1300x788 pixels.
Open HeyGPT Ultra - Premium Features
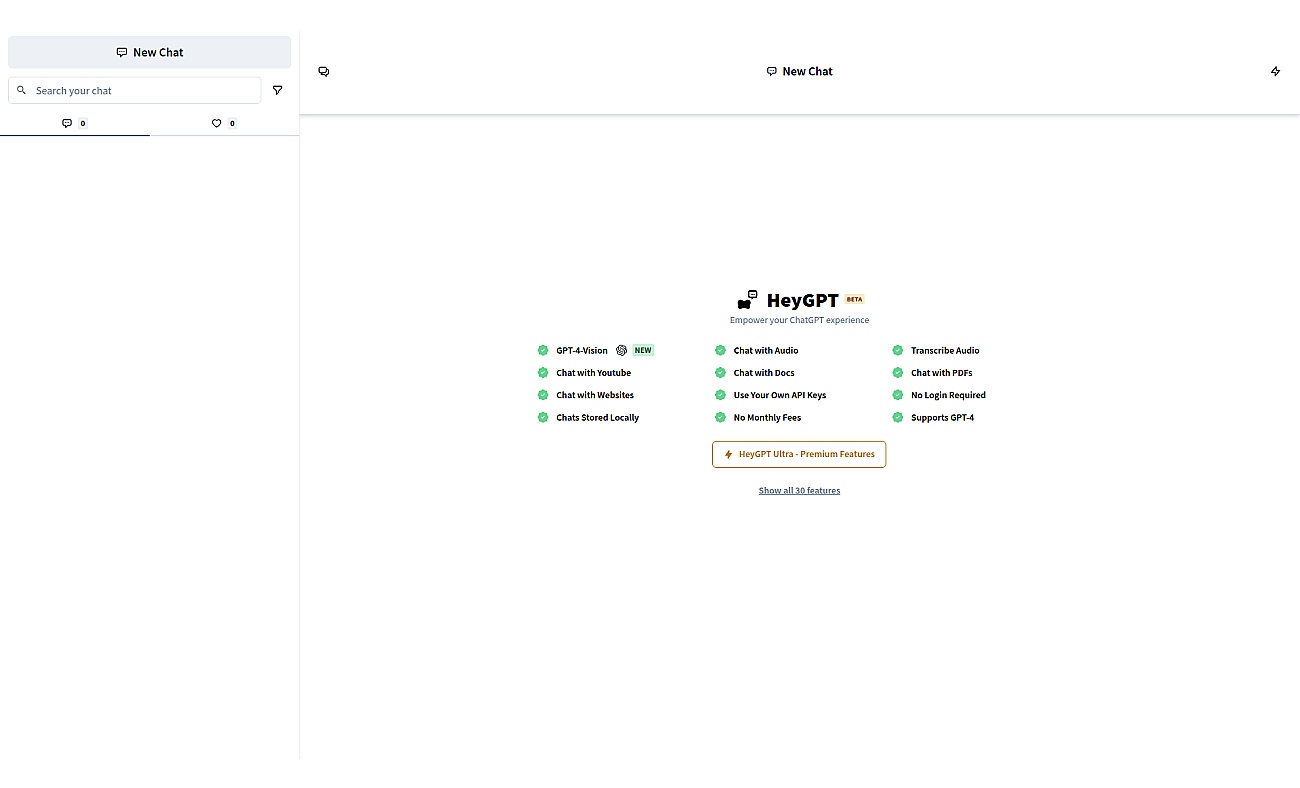tap(799, 454)
